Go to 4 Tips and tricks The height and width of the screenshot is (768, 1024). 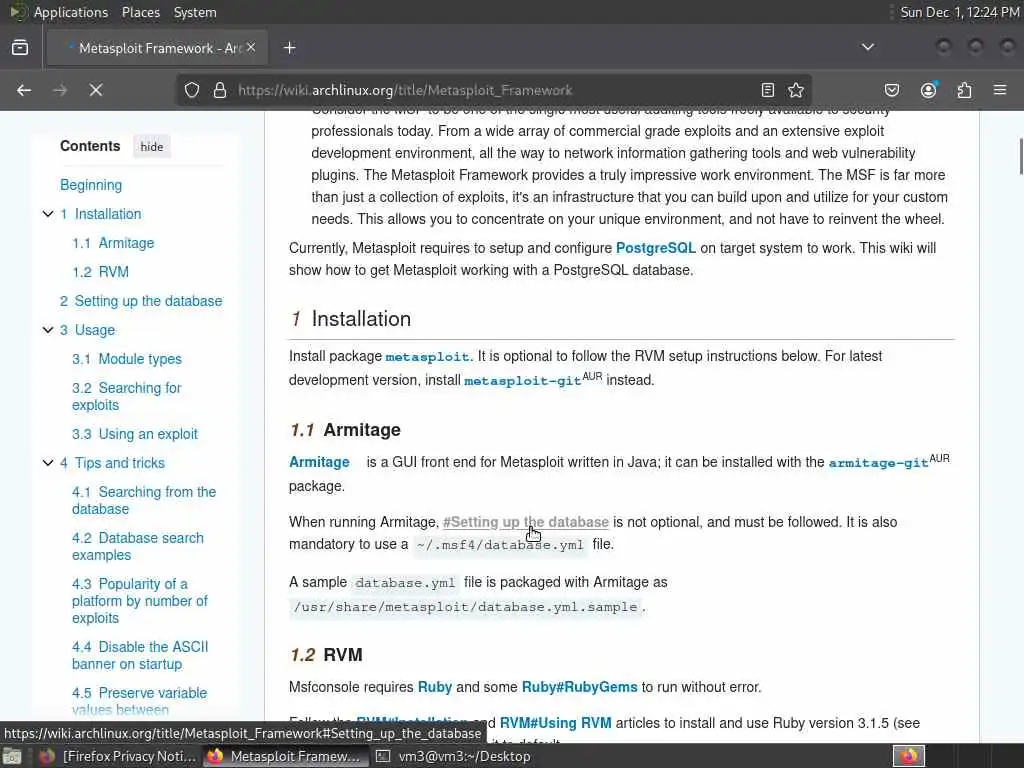[x=112, y=463]
